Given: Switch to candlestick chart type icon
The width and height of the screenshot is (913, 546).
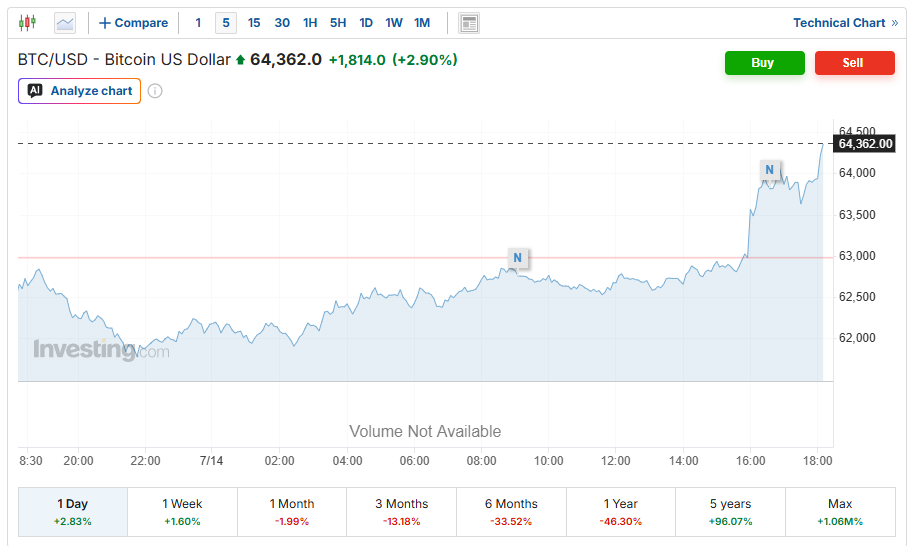Looking at the screenshot, I should [x=27, y=23].
